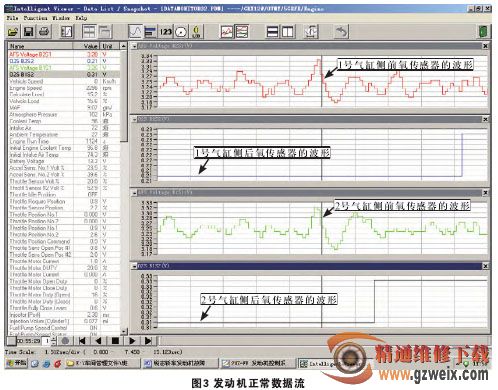Click the curved undo arrow icon
The image size is (498, 390).
coord(342,32)
